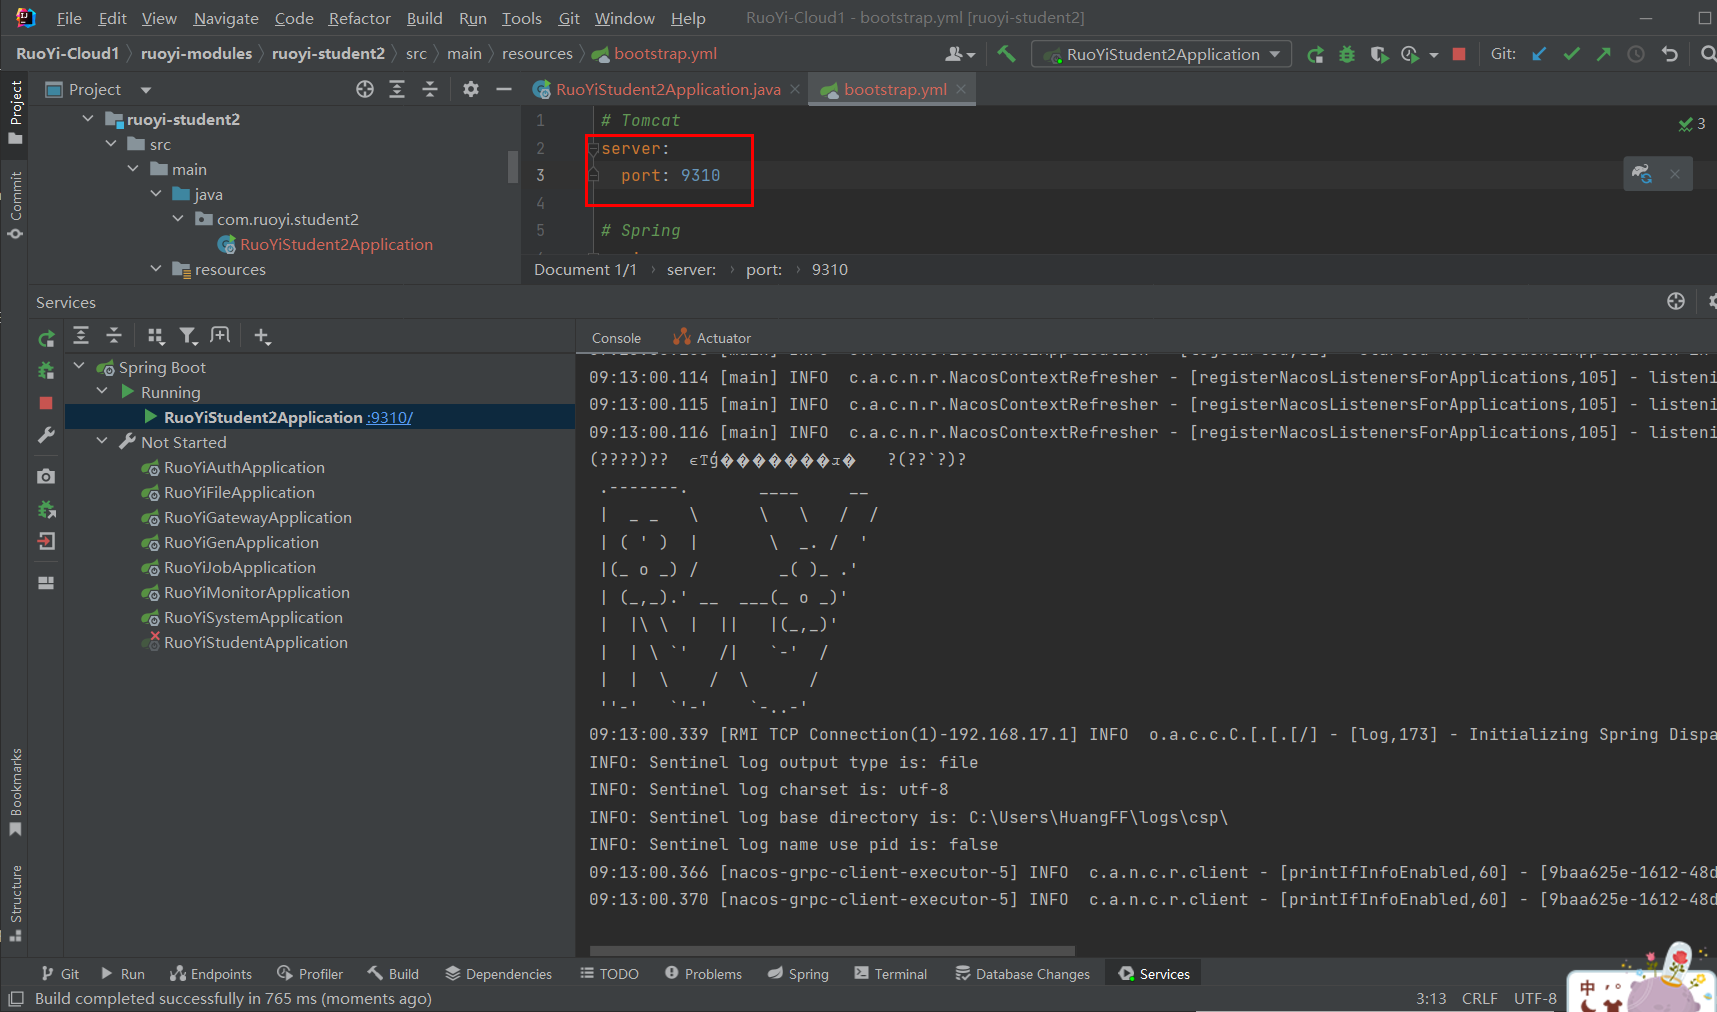Stop the application using red square in main toolbar
The height and width of the screenshot is (1012, 1717).
1459,54
